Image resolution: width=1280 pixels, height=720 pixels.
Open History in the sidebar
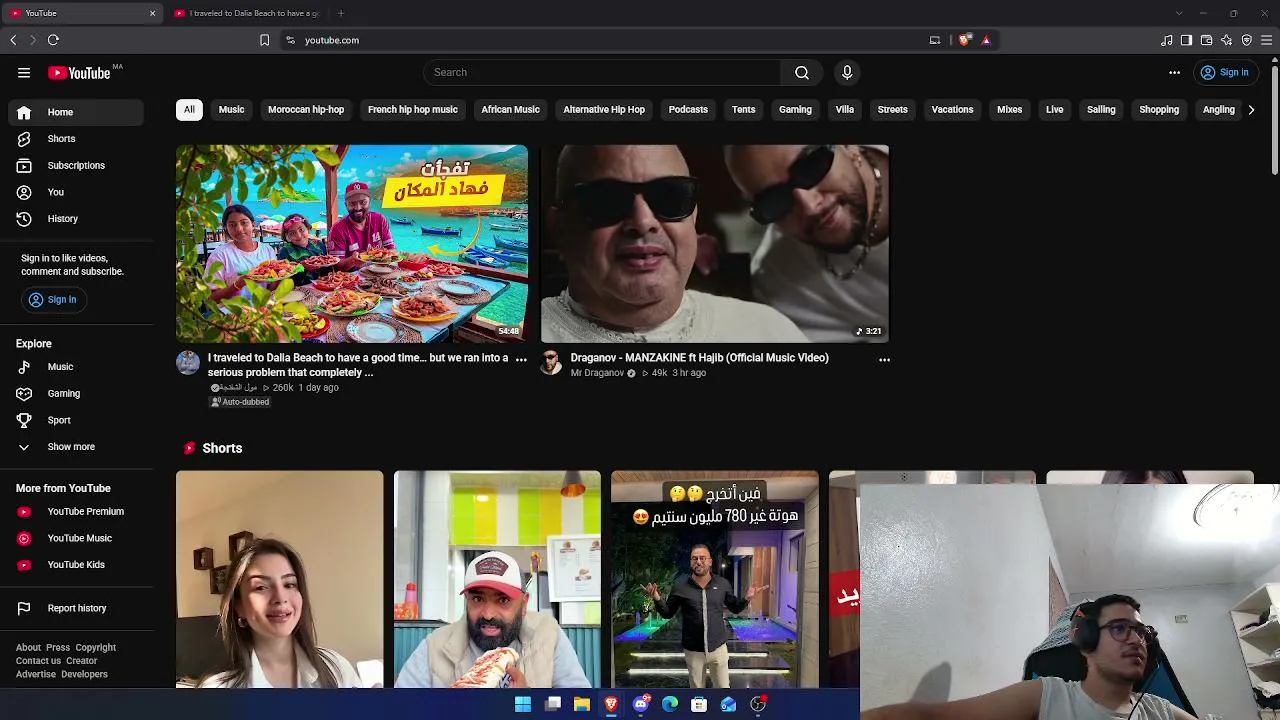pyautogui.click(x=76, y=218)
